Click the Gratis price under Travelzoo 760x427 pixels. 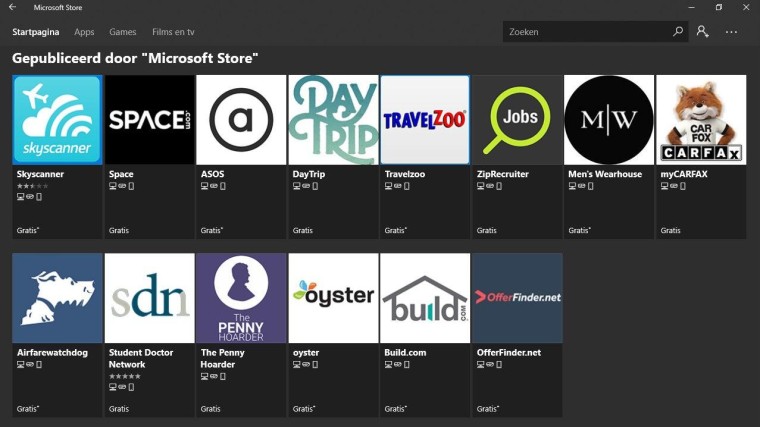pyautogui.click(x=396, y=231)
